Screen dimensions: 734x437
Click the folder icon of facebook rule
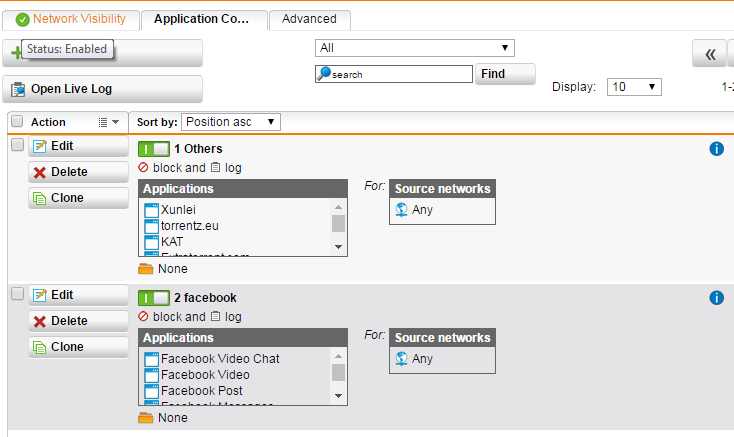pyautogui.click(x=146, y=418)
